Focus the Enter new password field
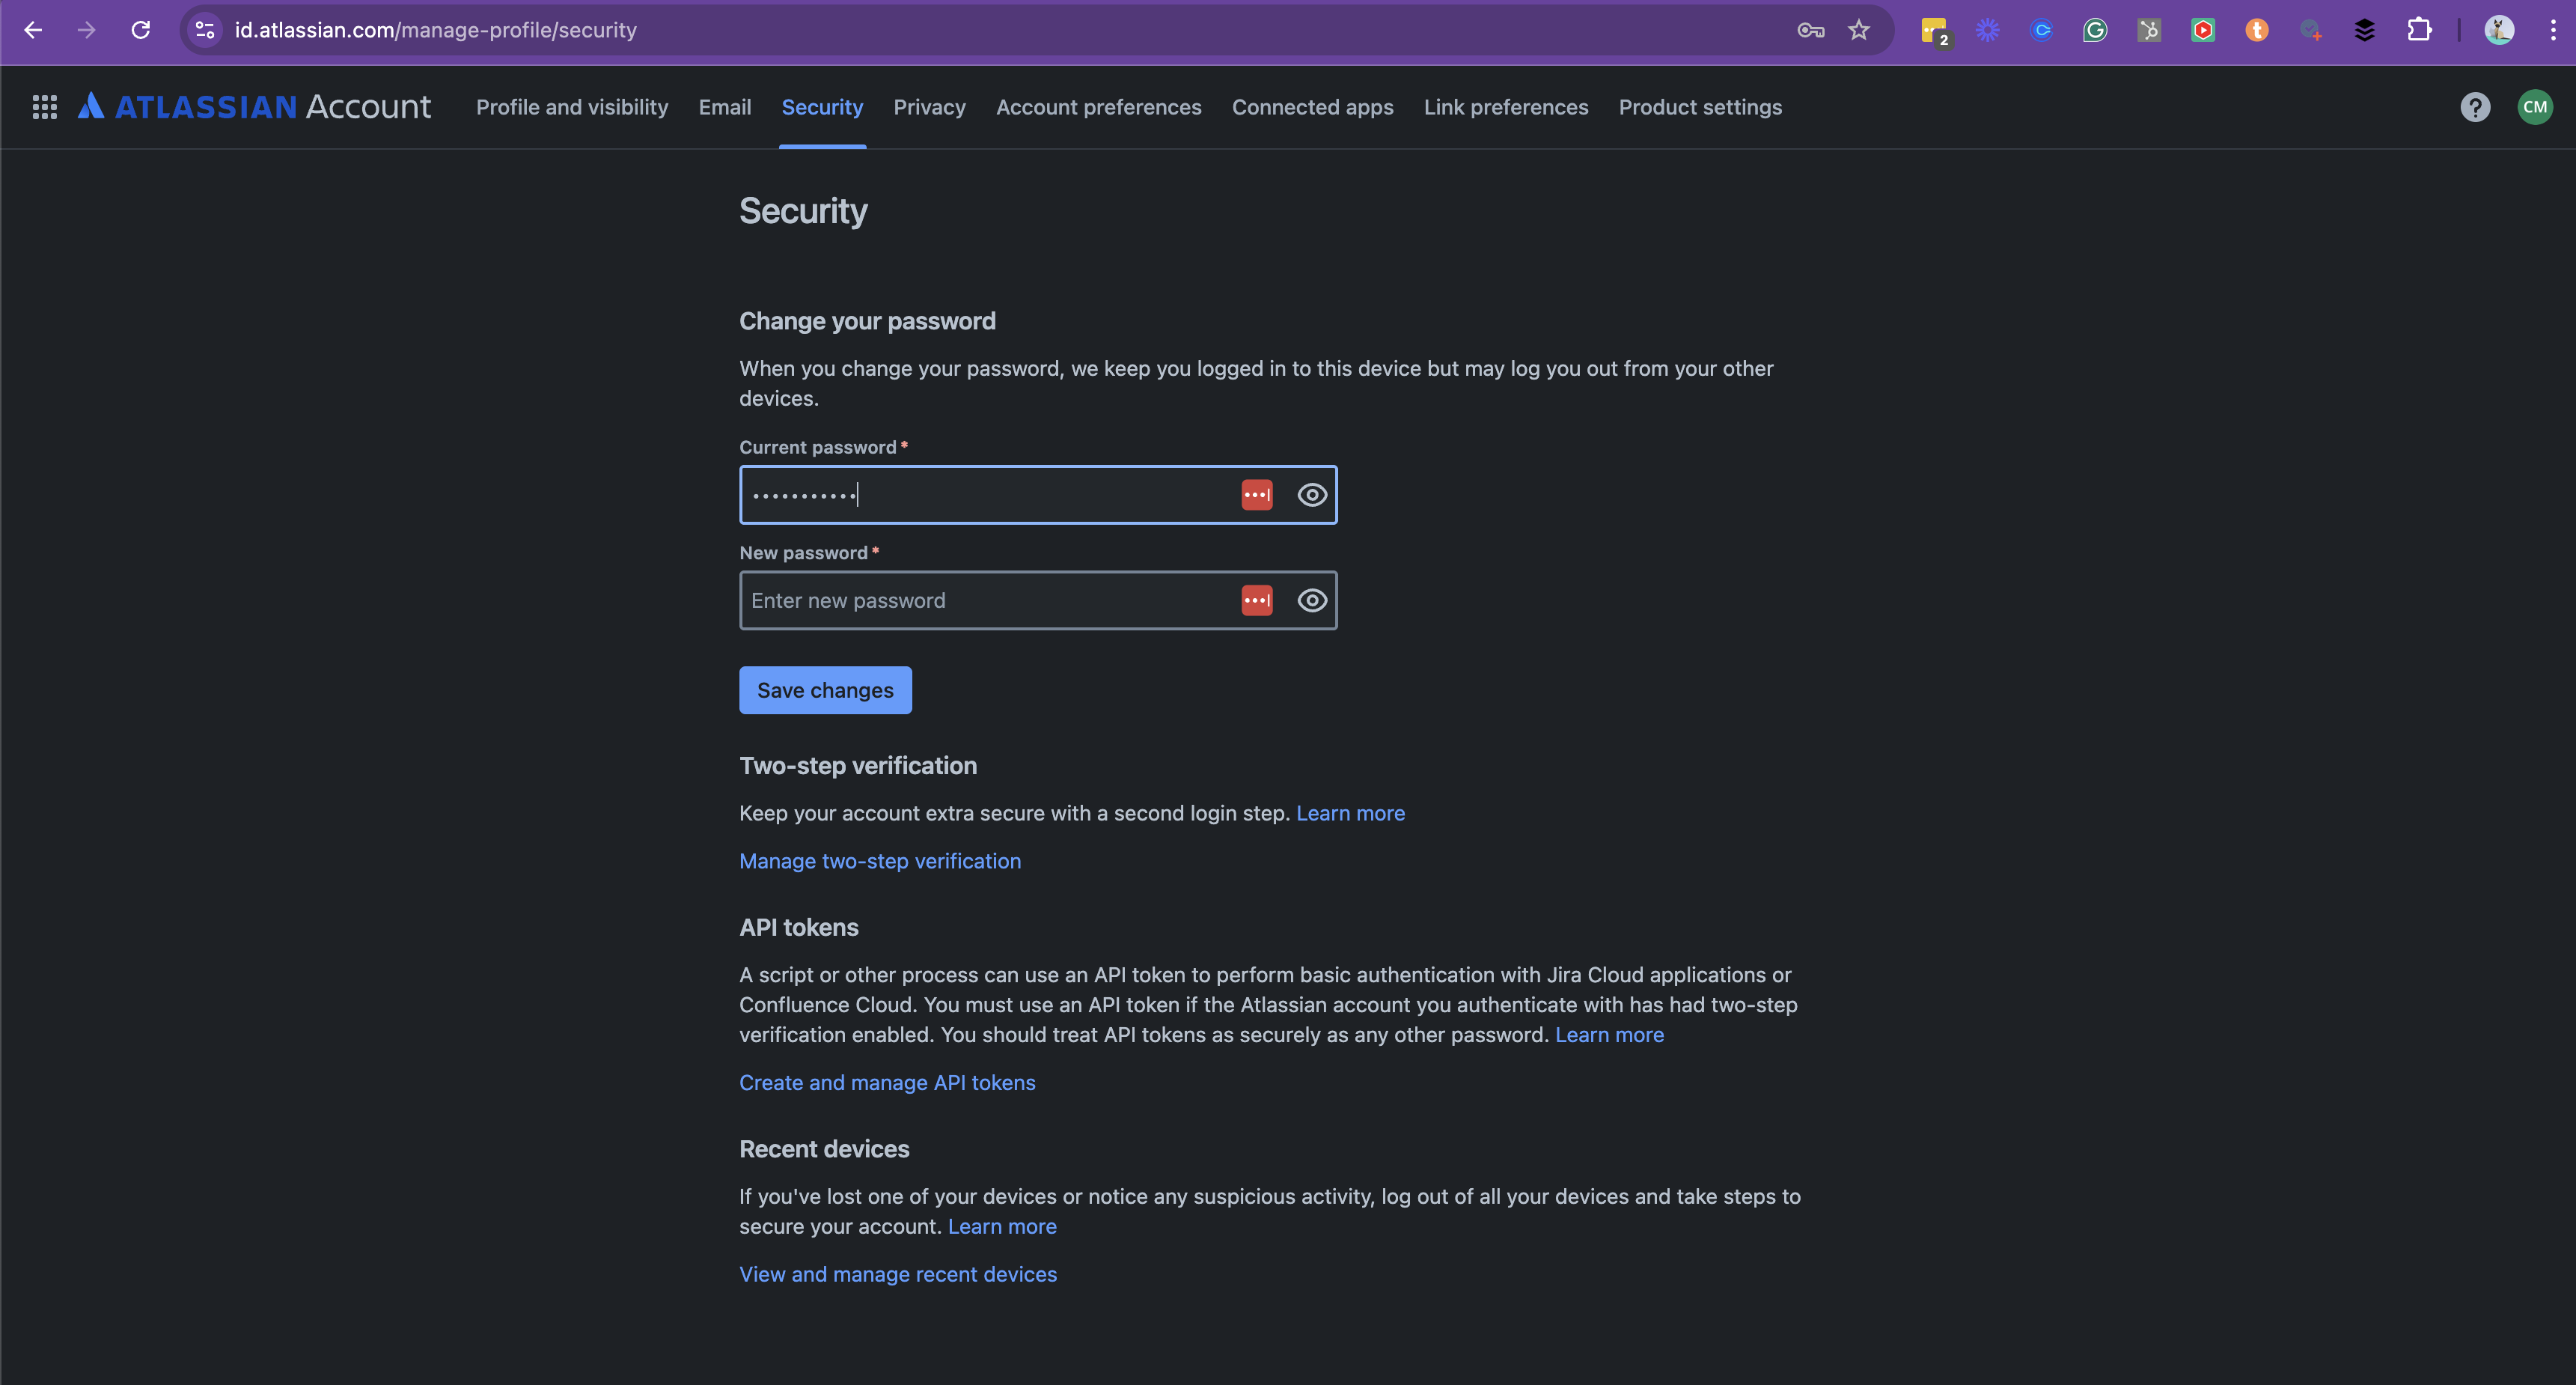 click(985, 601)
